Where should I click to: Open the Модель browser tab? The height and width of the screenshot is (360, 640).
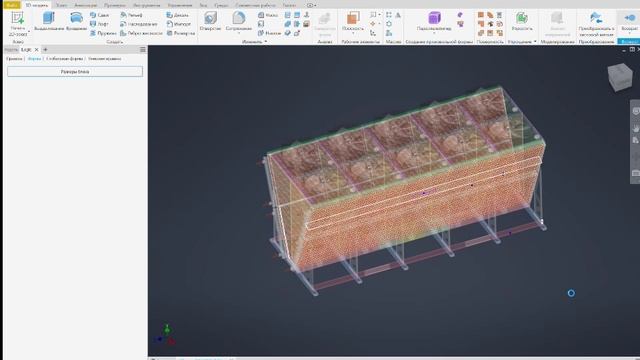pos(11,50)
